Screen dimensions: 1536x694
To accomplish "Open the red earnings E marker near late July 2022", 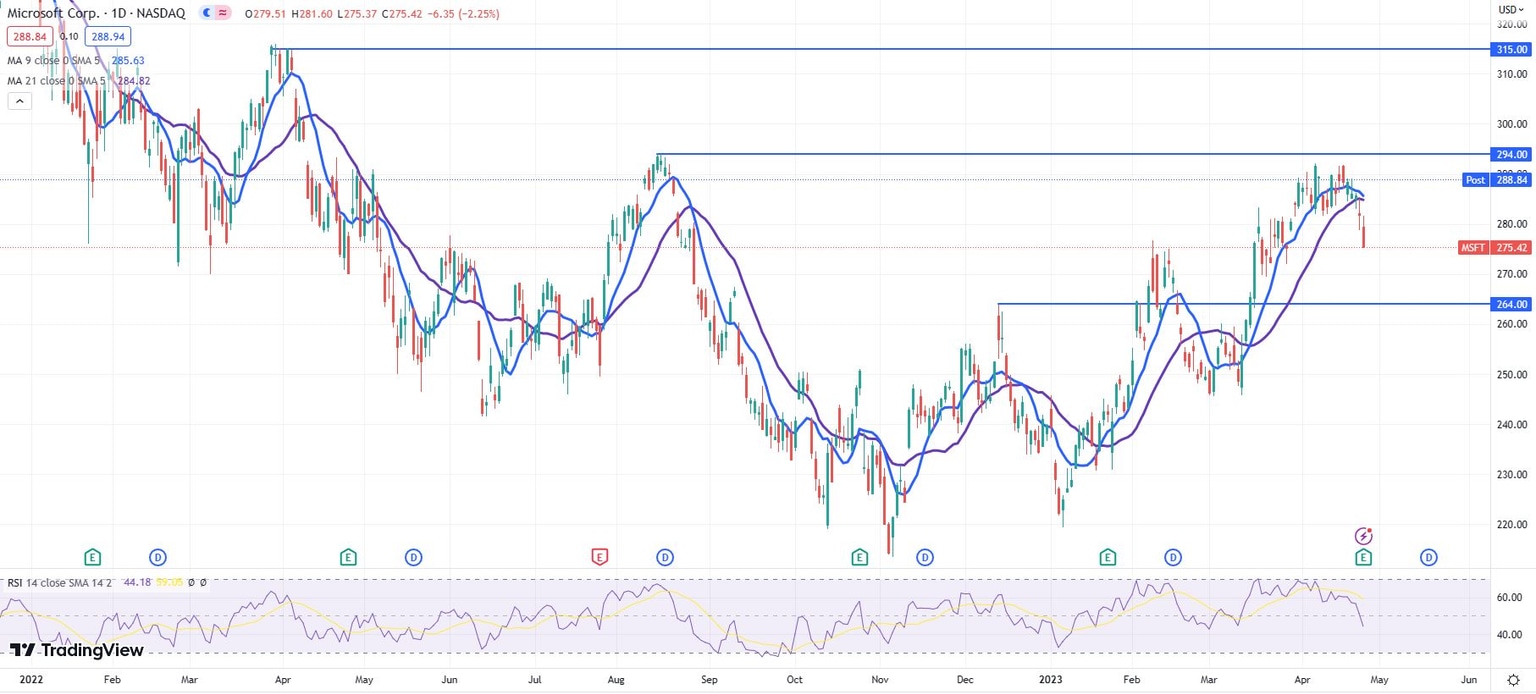I will (x=599, y=556).
